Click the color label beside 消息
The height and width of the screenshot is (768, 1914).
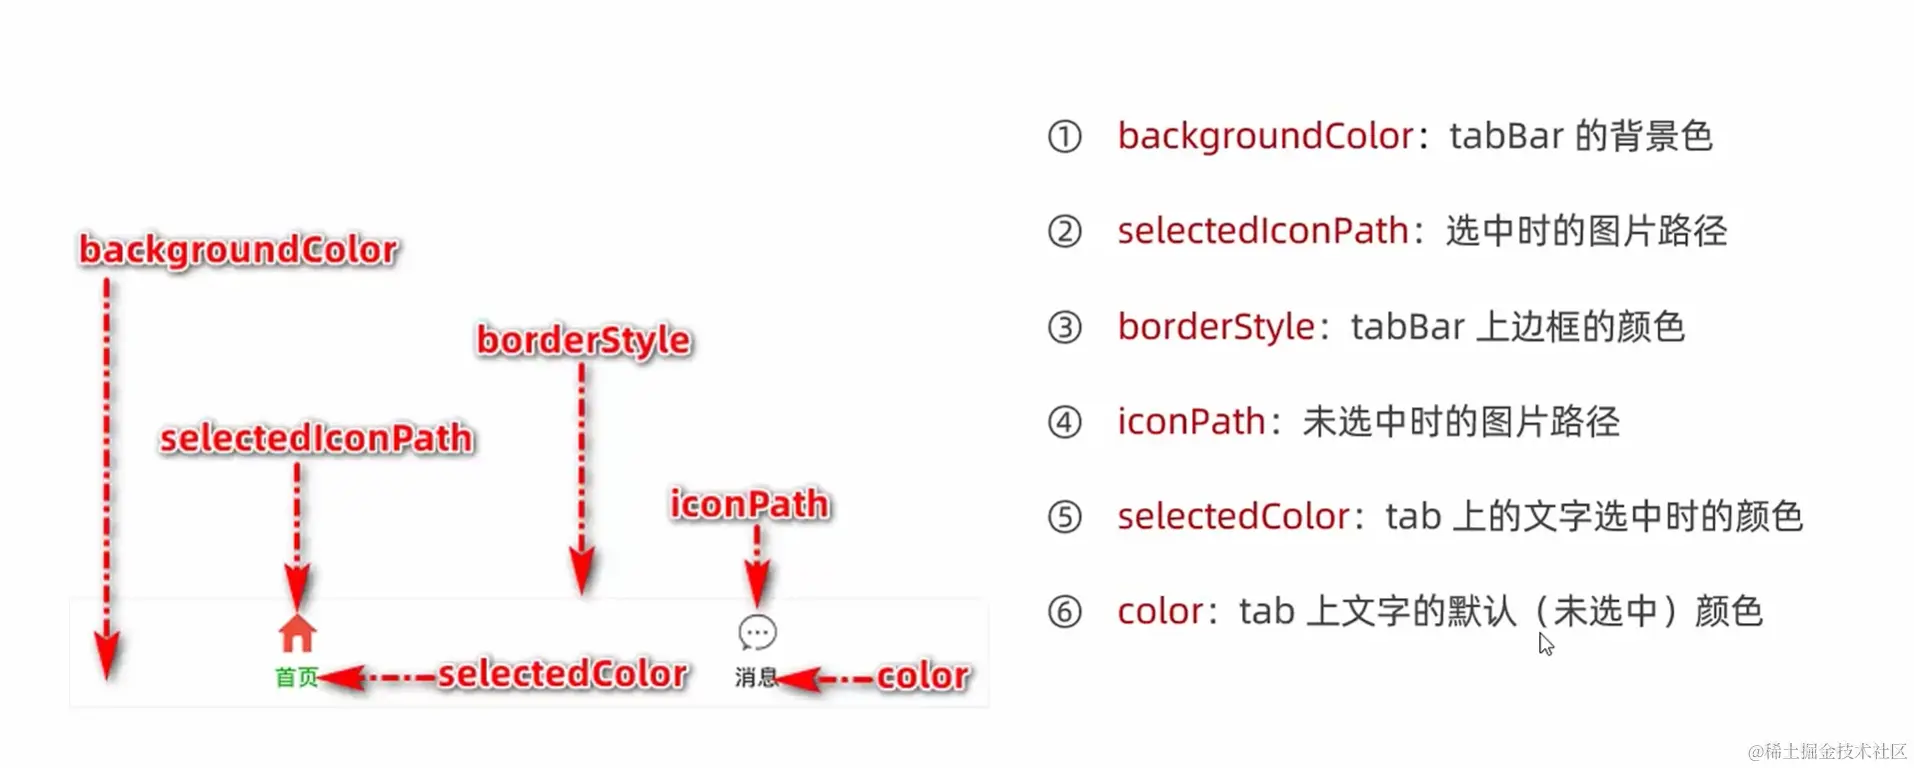click(x=923, y=676)
